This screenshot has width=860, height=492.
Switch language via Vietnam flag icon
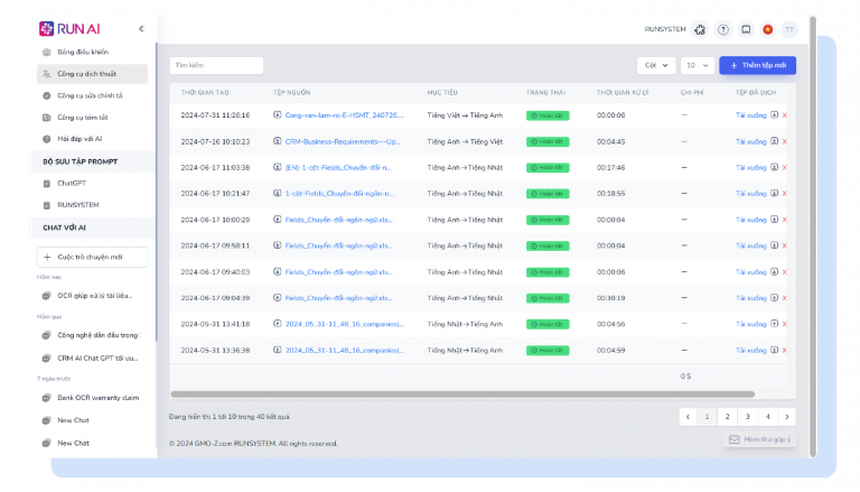(x=767, y=30)
